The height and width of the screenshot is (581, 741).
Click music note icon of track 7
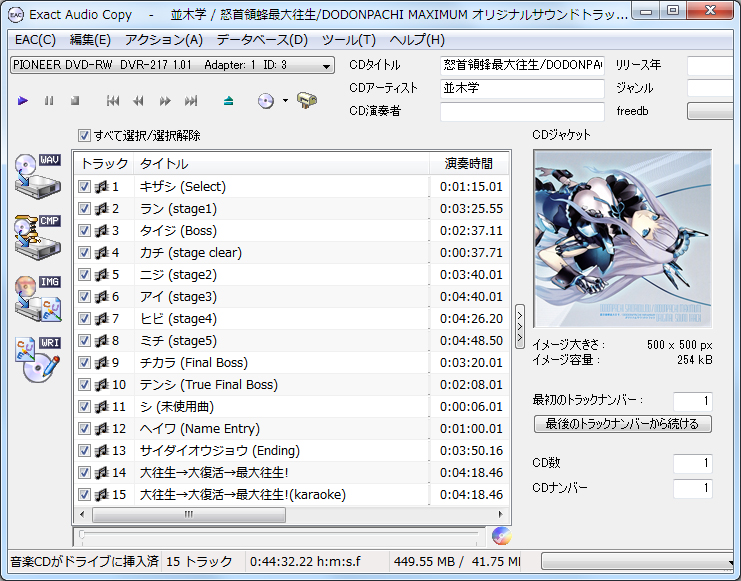pyautogui.click(x=102, y=319)
